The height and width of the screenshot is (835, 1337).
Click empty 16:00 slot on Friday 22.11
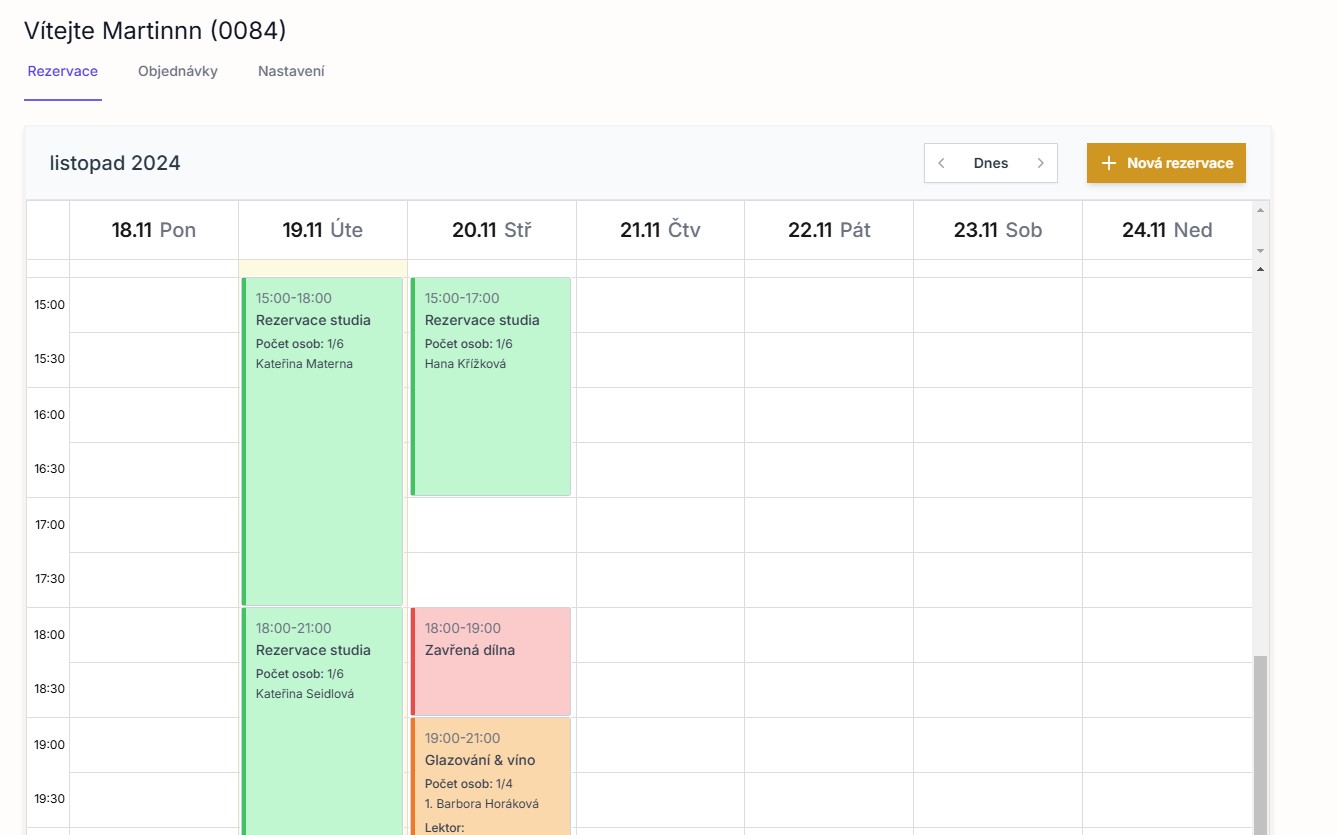point(828,414)
